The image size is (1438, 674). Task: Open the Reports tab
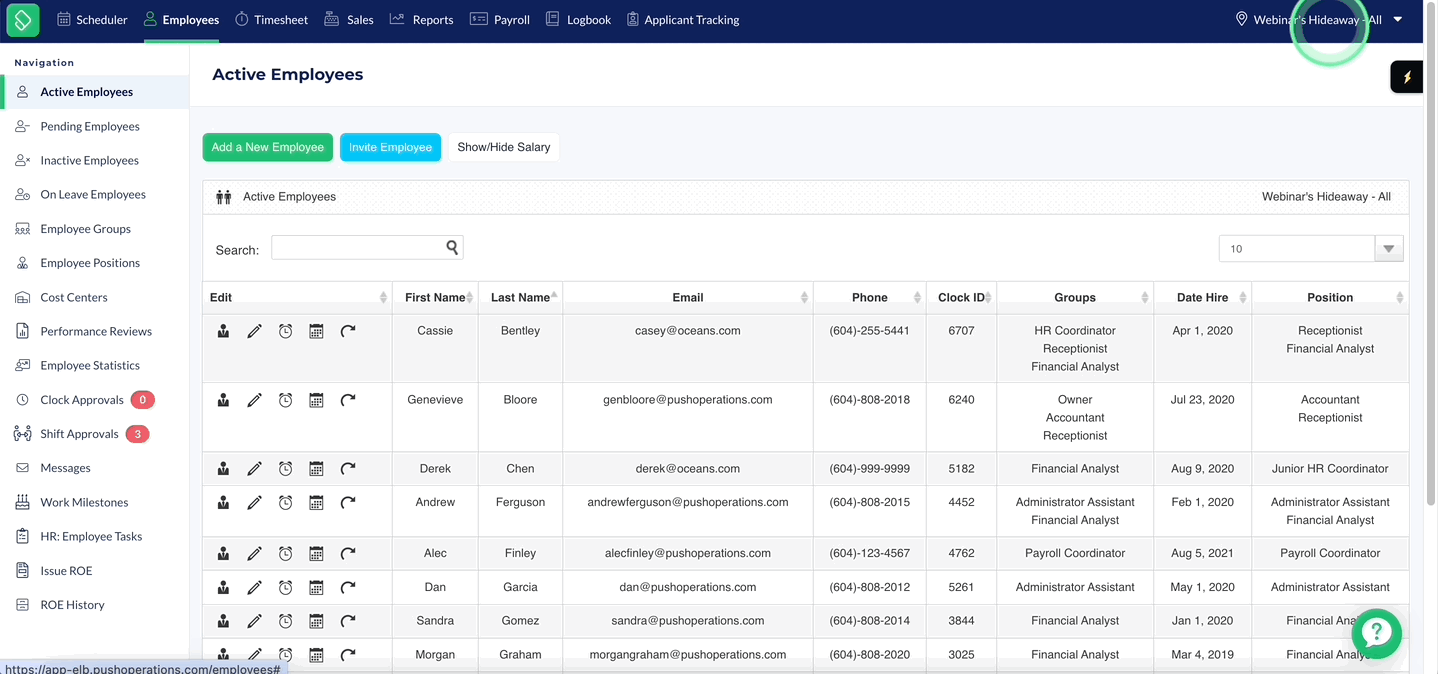pos(421,19)
